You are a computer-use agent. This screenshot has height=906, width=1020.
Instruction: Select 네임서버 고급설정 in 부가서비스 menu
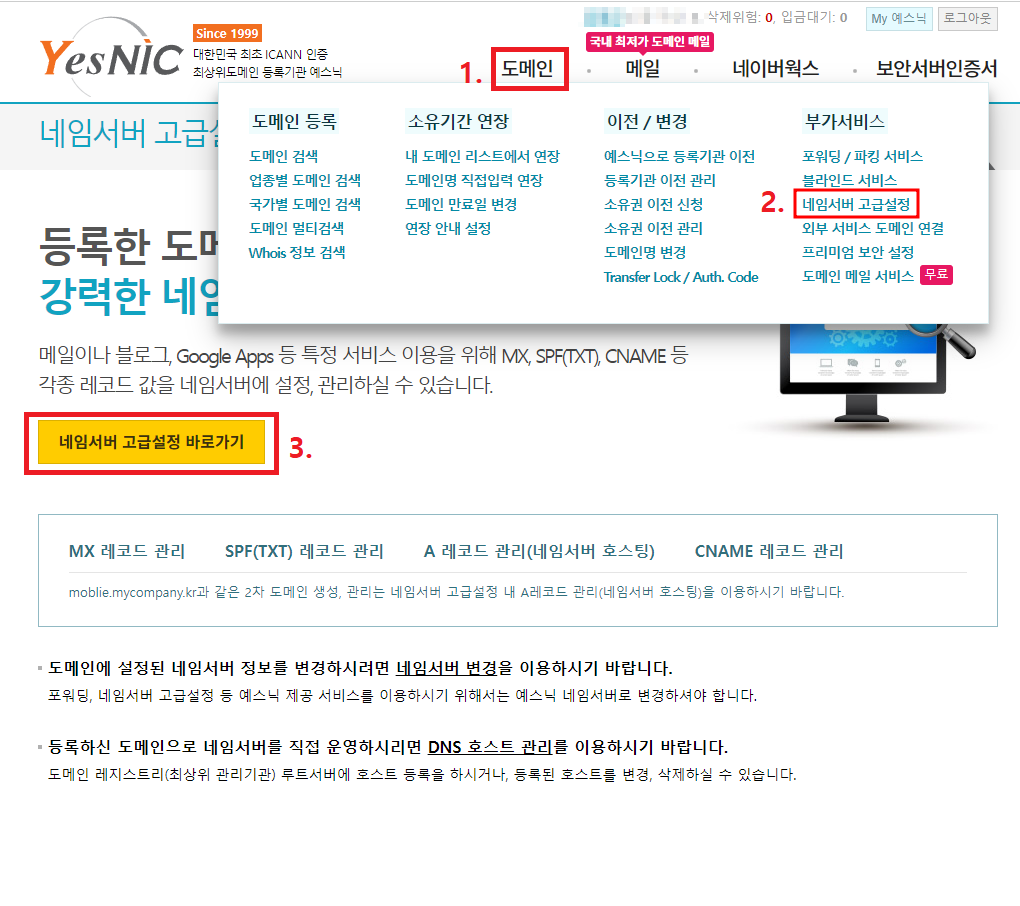[x=856, y=205]
